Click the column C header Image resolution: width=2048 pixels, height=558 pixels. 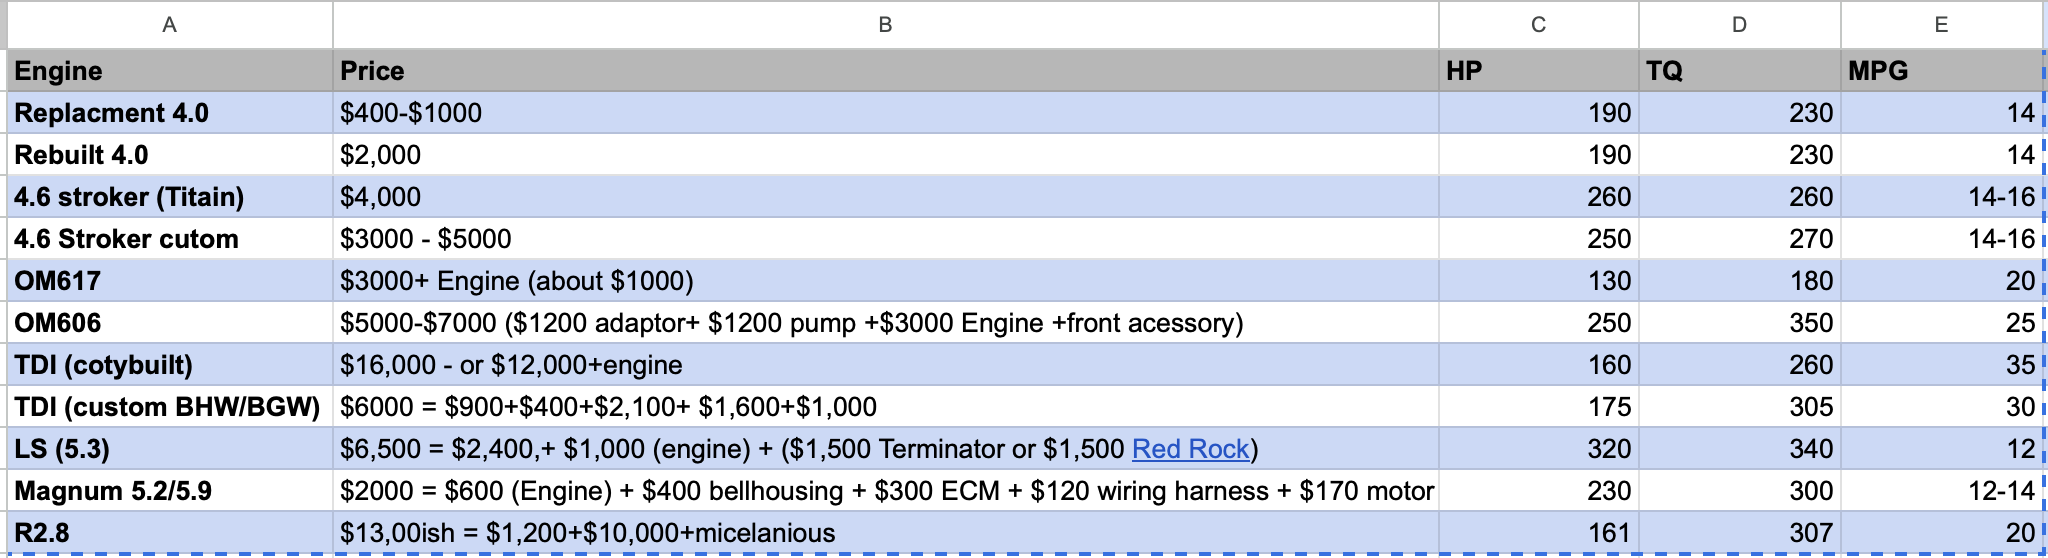click(x=1538, y=25)
